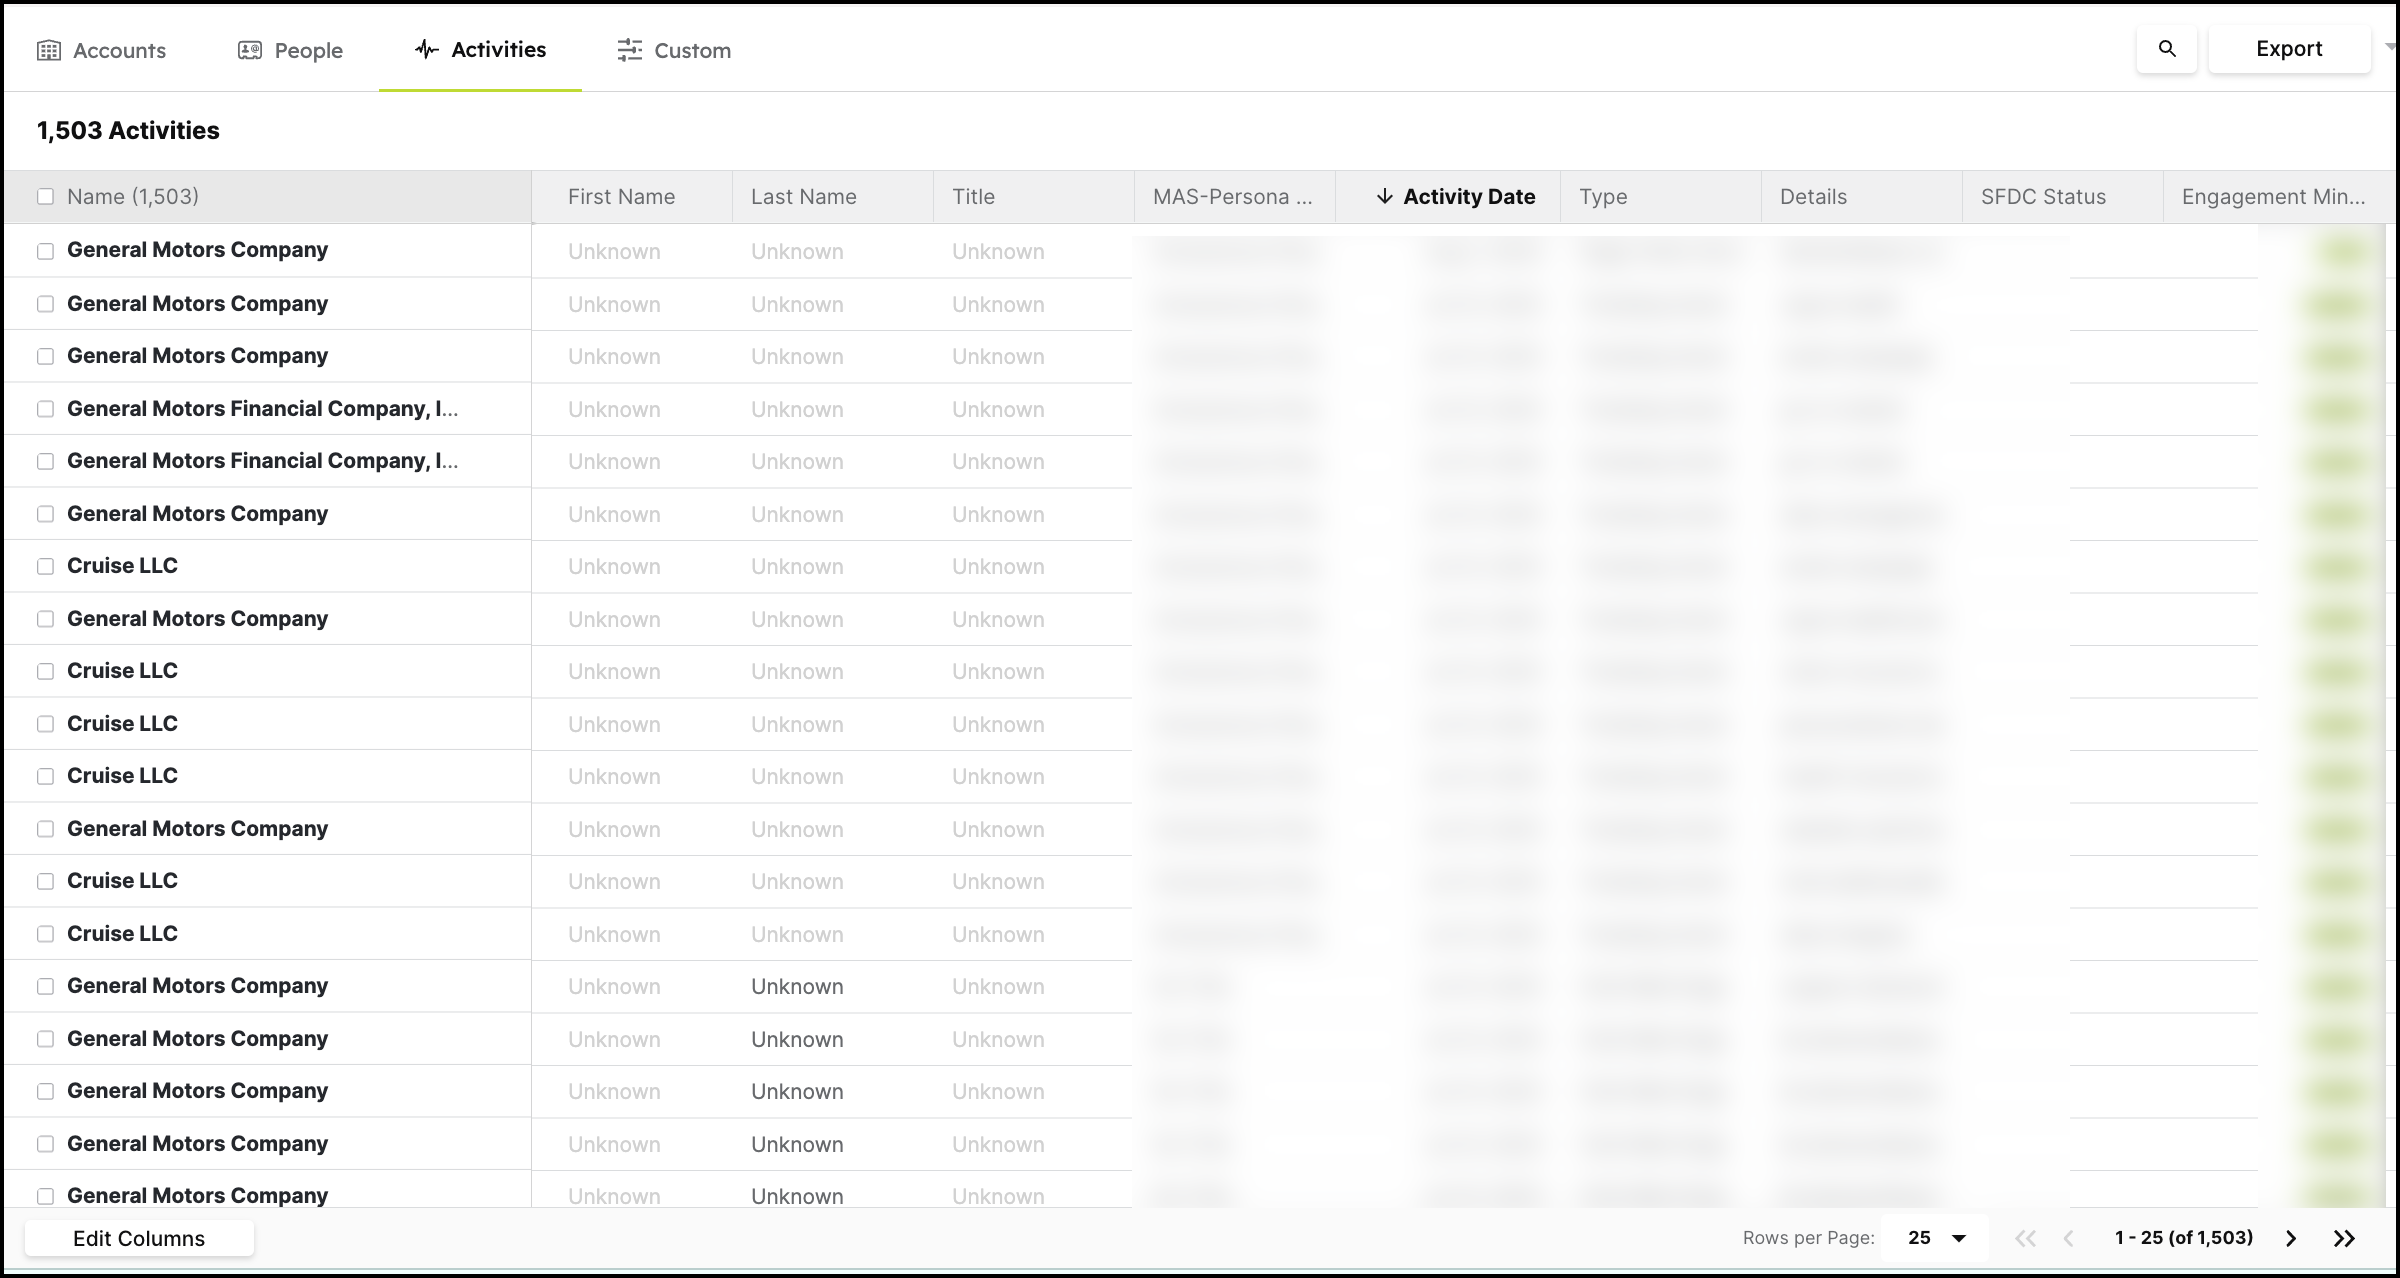Check the first General Motors Financial Company row

pos(45,409)
